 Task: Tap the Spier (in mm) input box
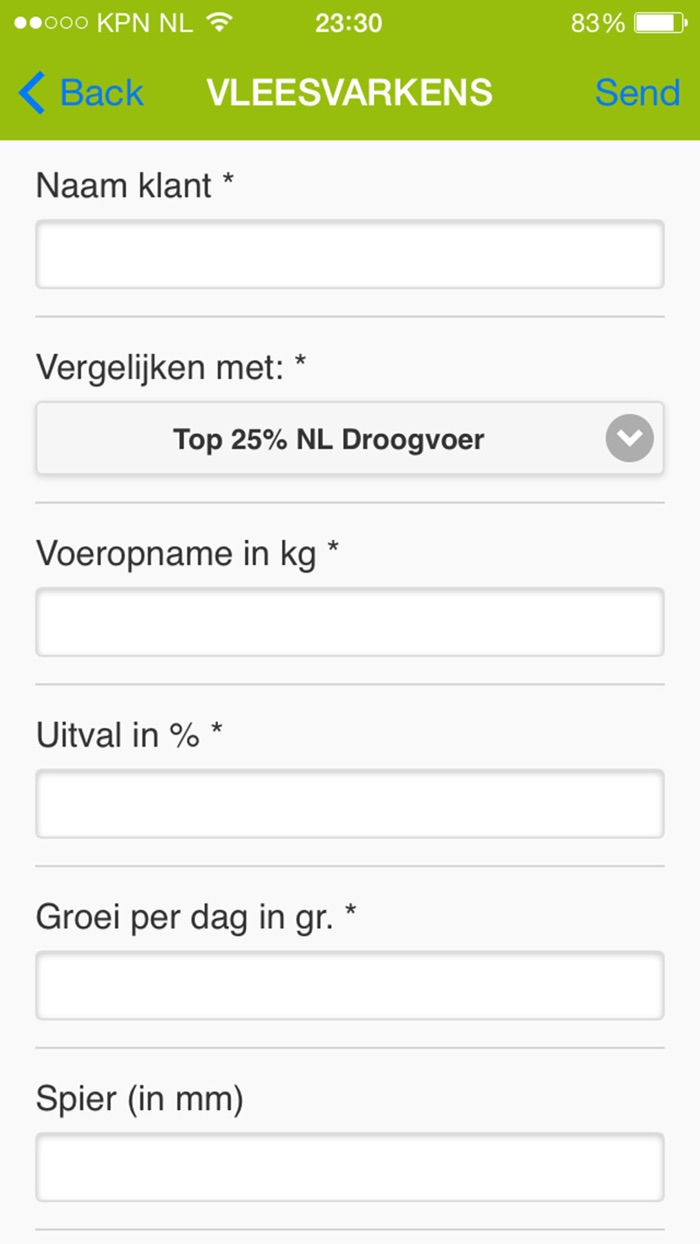pos(349,1167)
